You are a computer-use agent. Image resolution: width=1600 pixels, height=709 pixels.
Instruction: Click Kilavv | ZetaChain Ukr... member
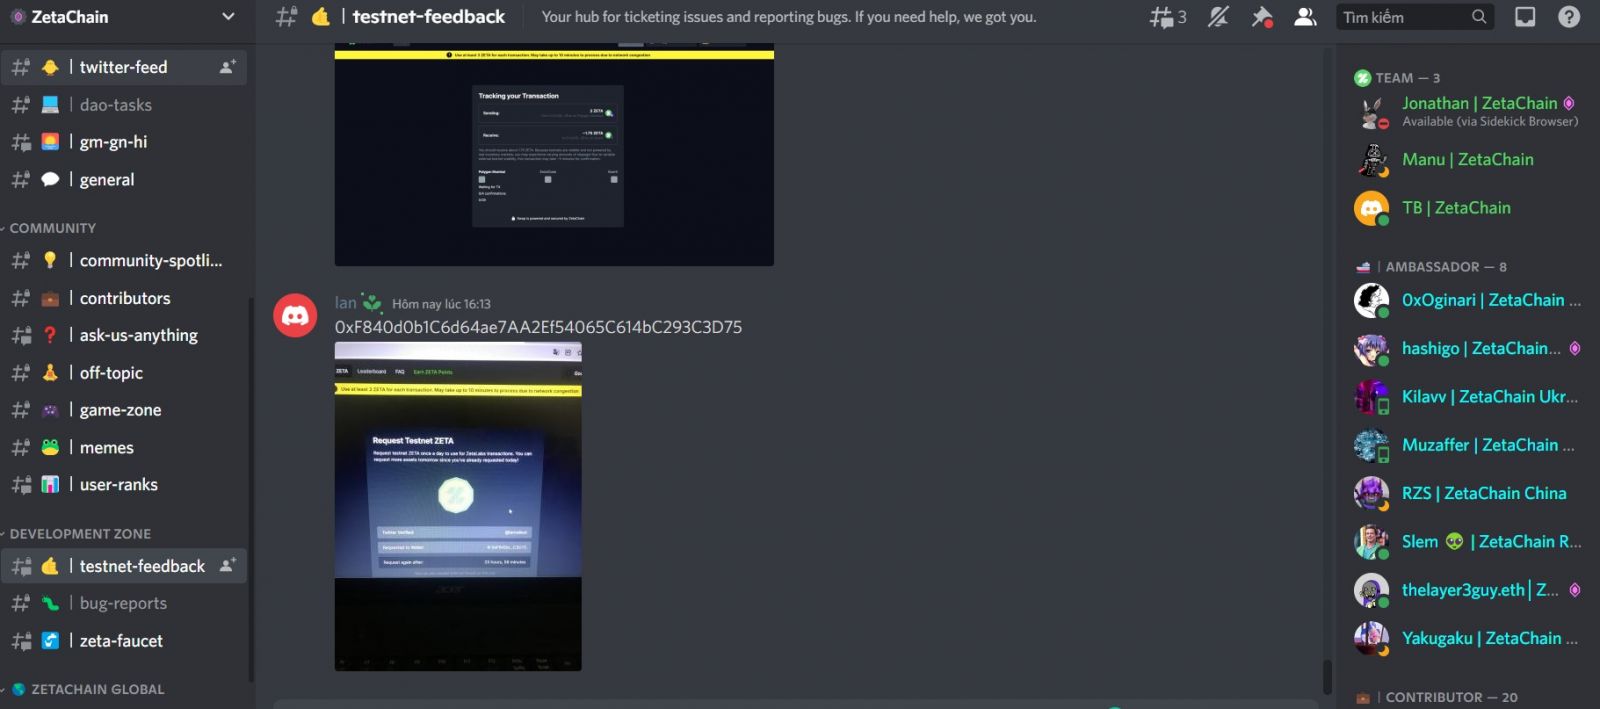coord(1467,397)
